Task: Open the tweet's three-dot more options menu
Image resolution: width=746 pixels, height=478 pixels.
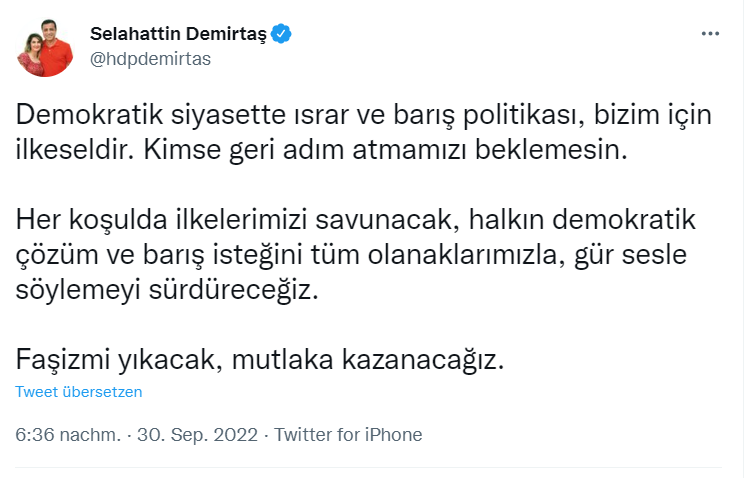Action: [x=710, y=33]
